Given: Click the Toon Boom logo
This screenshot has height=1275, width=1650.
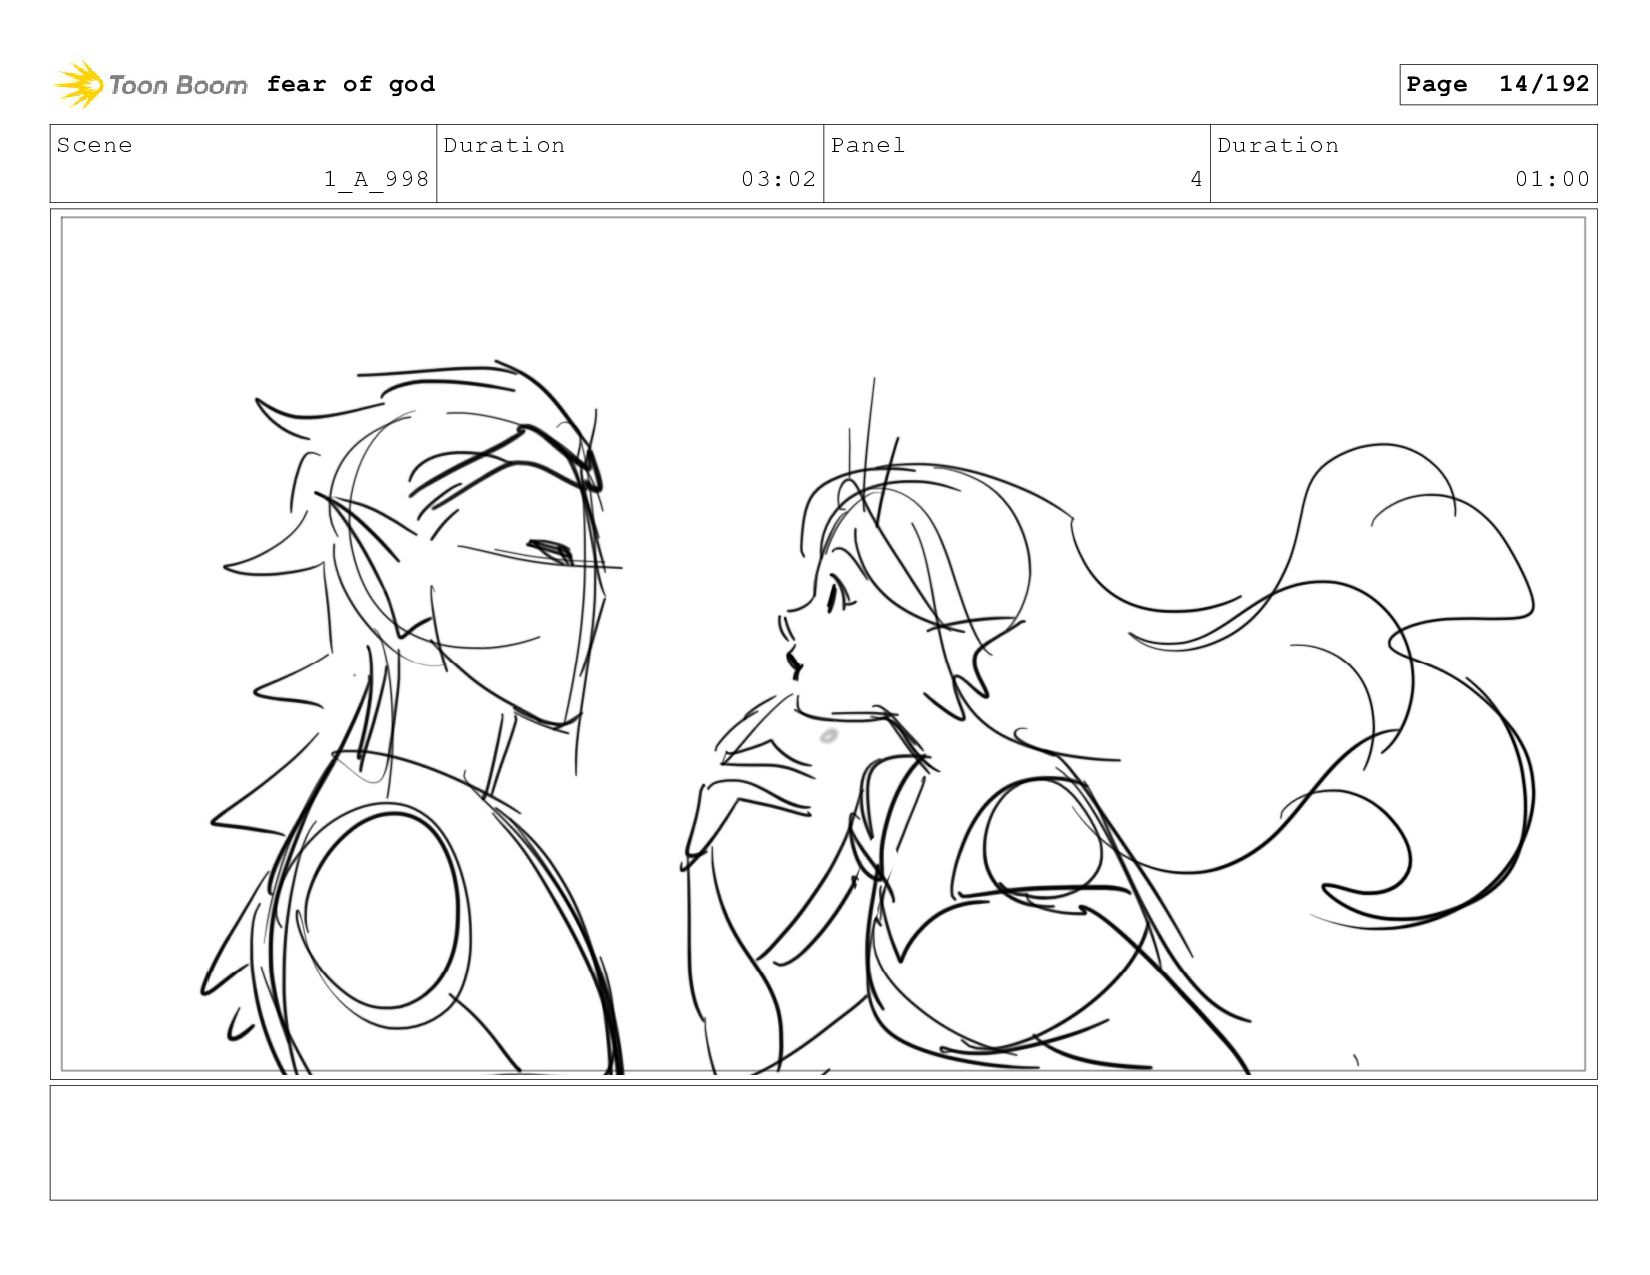Looking at the screenshot, I should click(150, 85).
